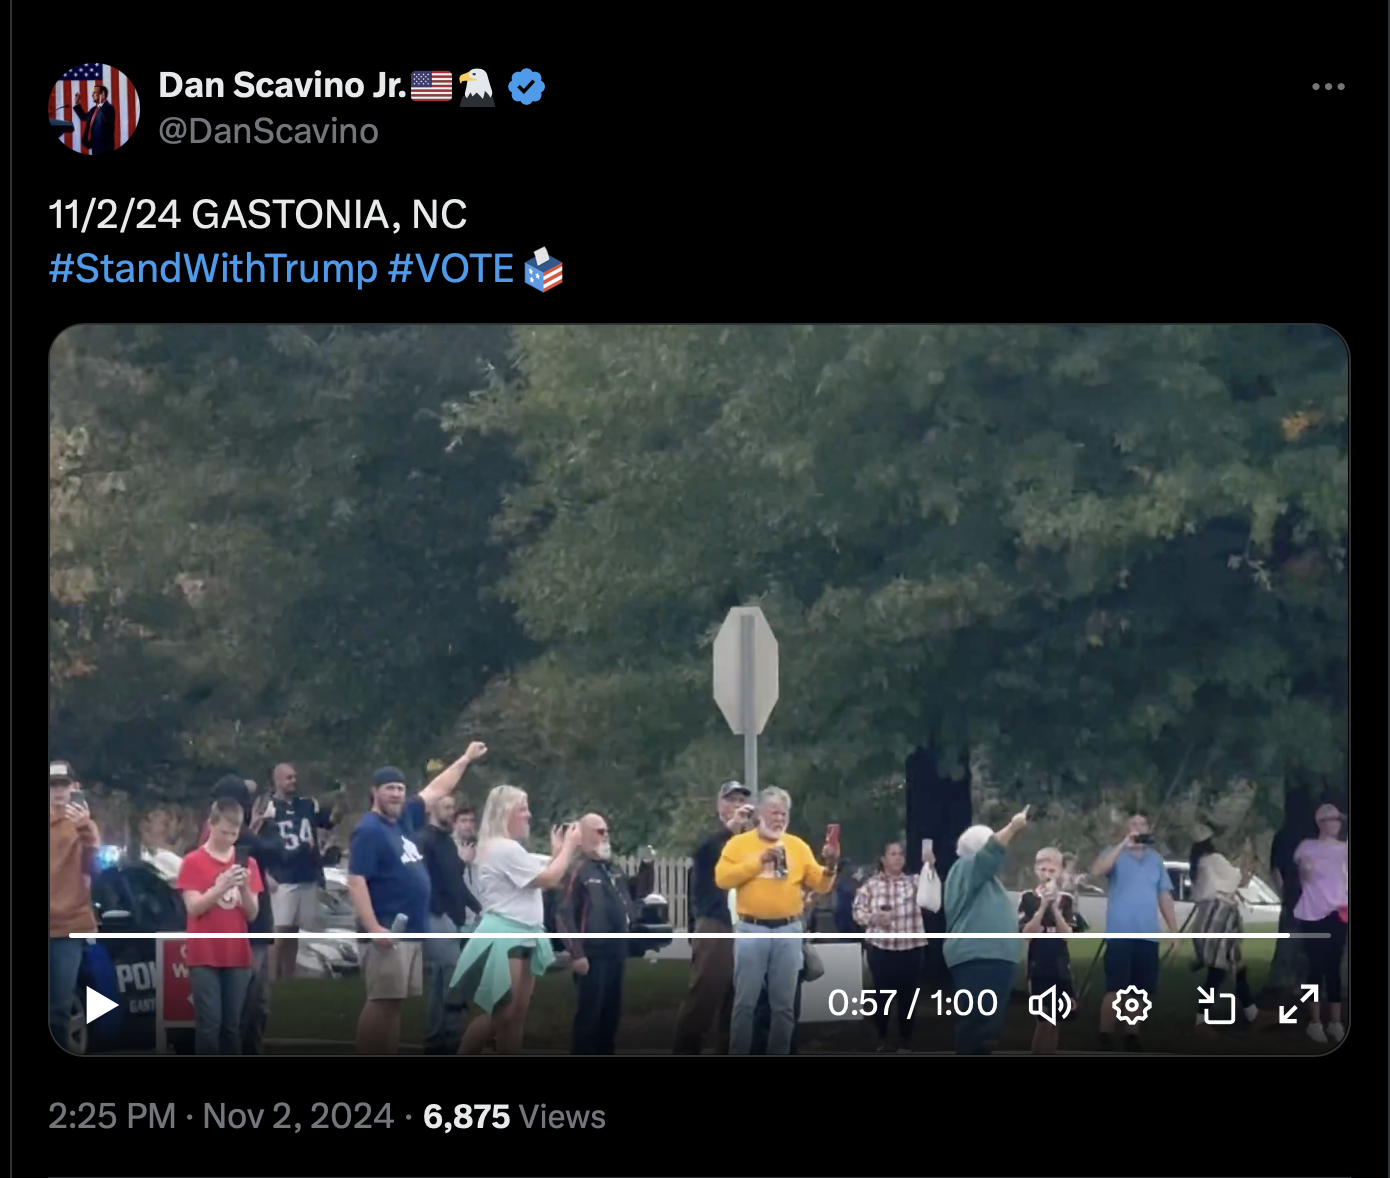
Task: Click the blue verified badge icon
Action: point(526,87)
